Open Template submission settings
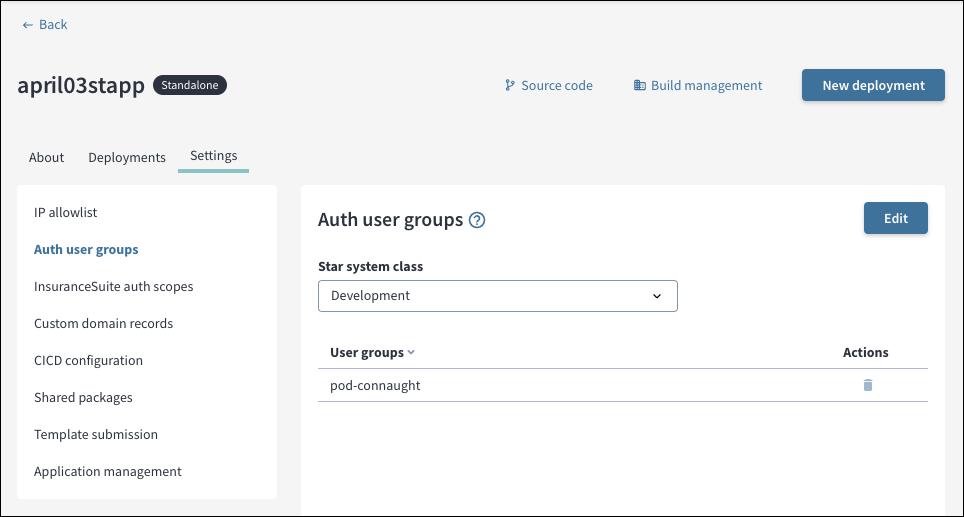Screen dimensions: 964x517 click(96, 435)
